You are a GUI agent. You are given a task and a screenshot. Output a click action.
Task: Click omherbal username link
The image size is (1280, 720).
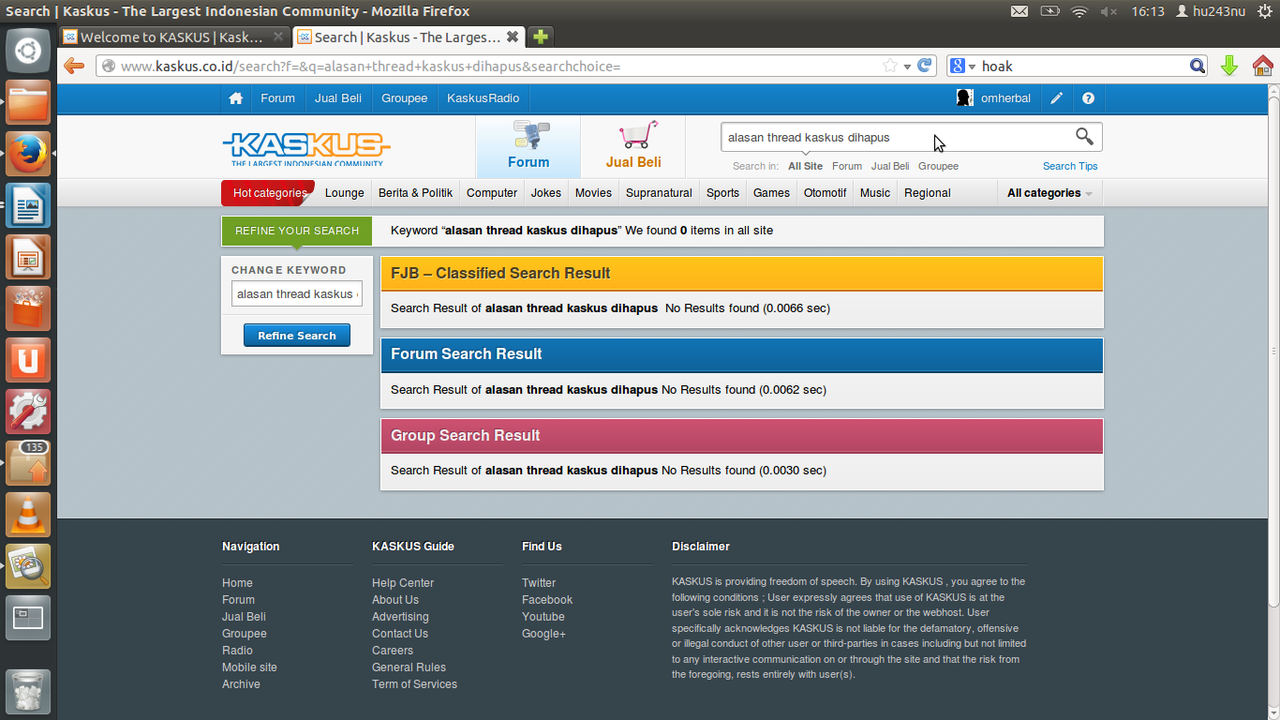tap(1006, 98)
